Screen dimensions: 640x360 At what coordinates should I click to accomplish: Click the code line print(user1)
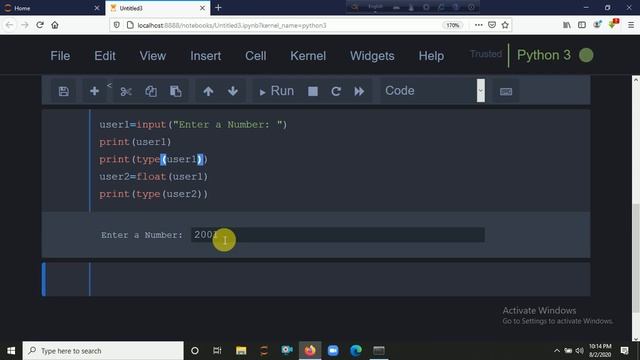(x=135, y=142)
